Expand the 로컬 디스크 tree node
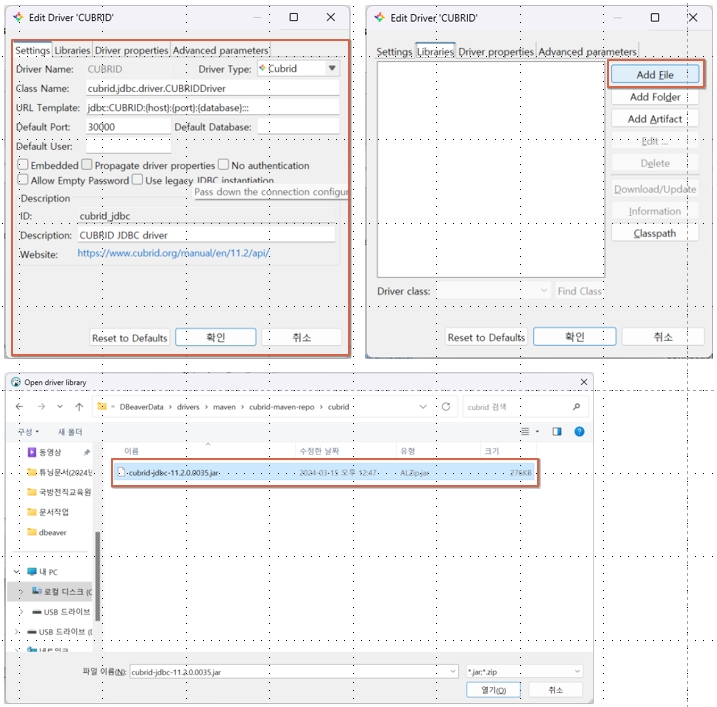The width and height of the screenshot is (717, 707). point(21,591)
